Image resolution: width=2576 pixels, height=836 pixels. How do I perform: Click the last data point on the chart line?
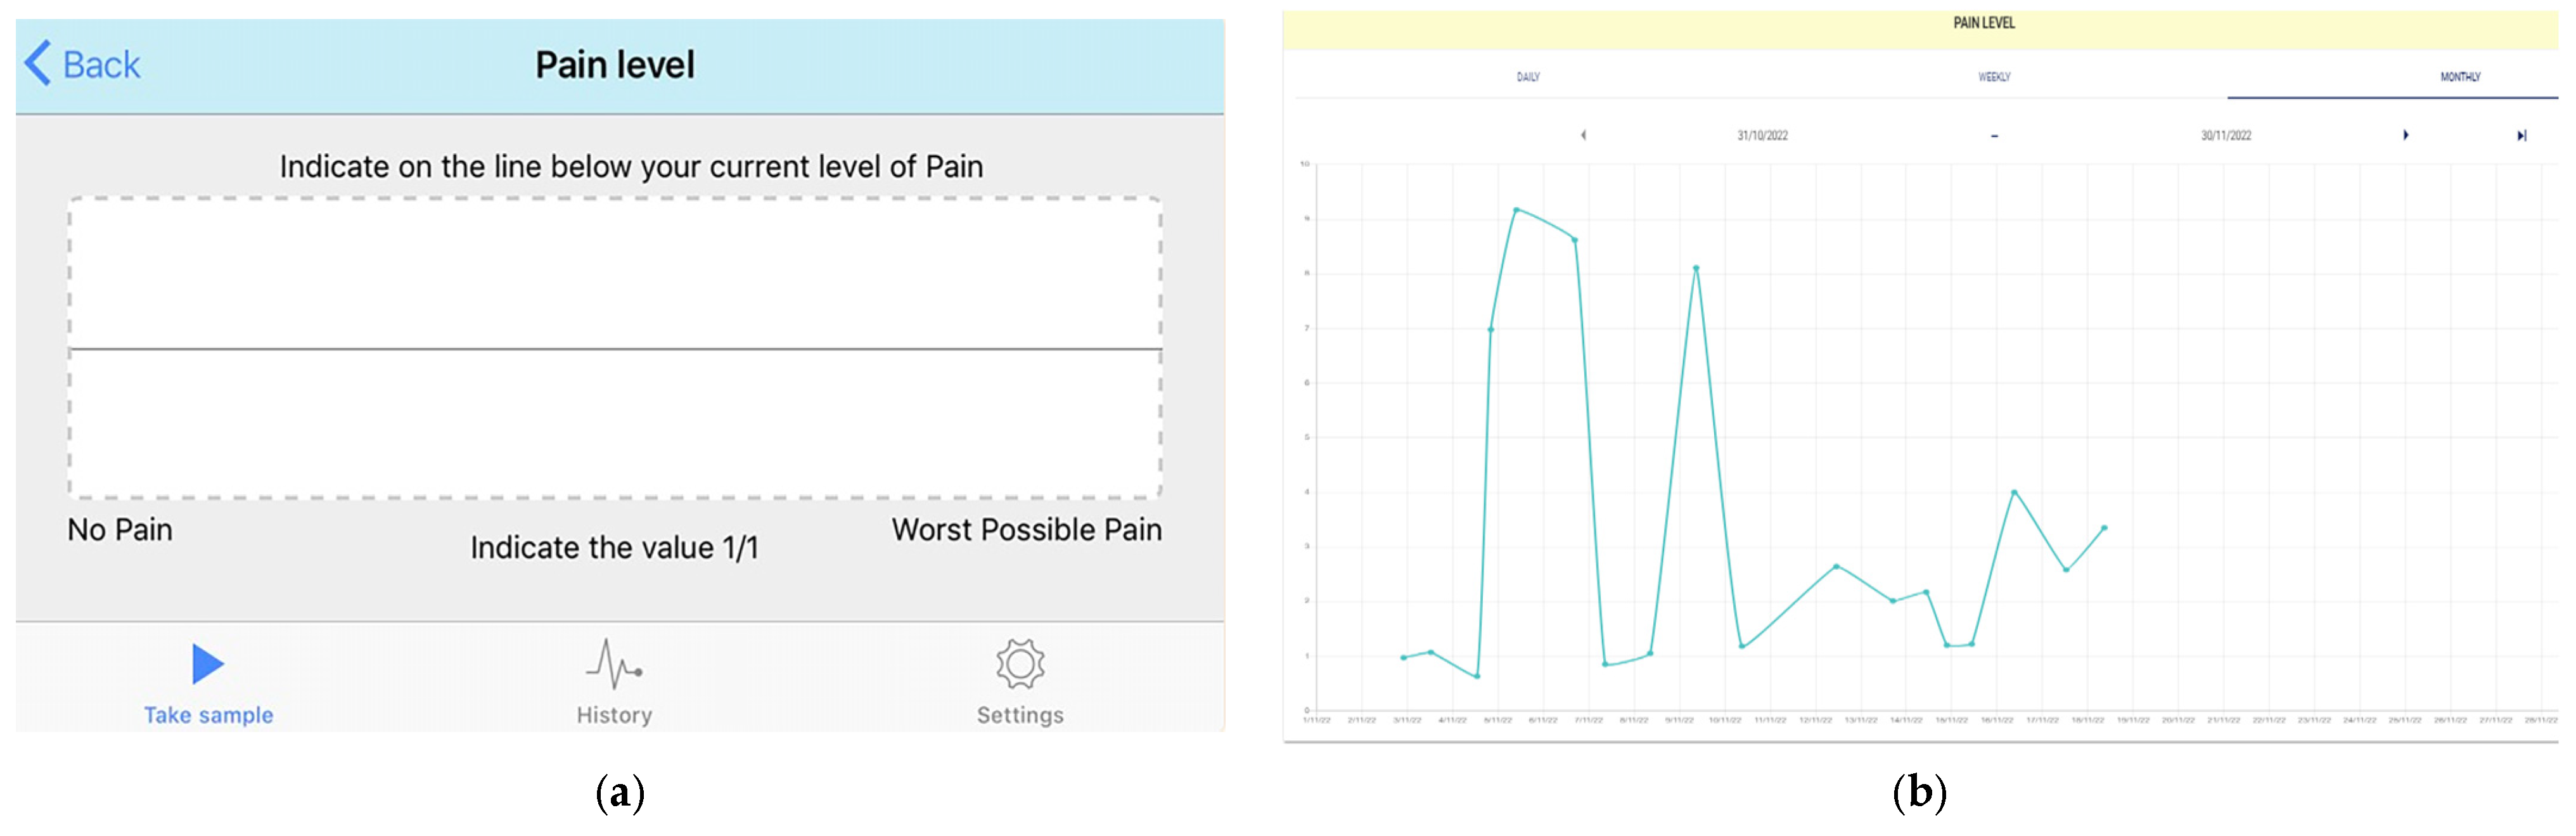2104,528
